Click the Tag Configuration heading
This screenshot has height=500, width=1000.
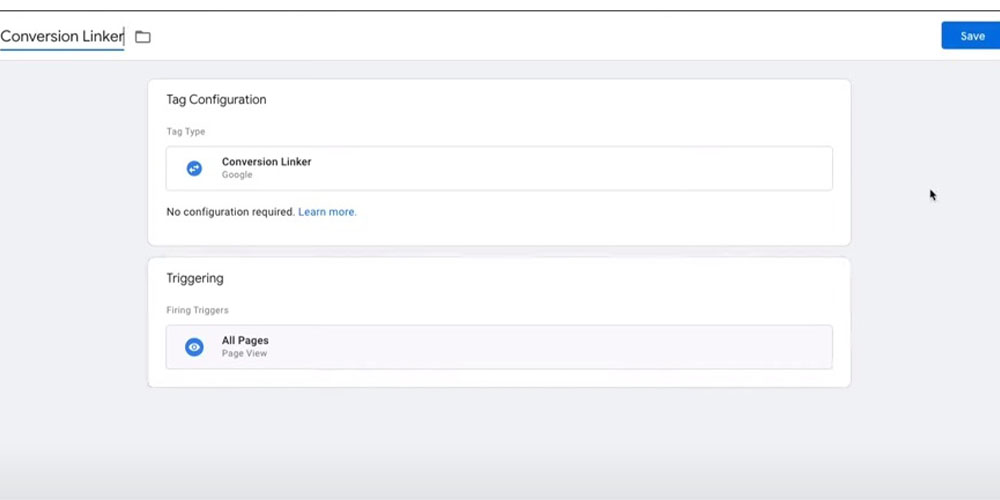[216, 99]
